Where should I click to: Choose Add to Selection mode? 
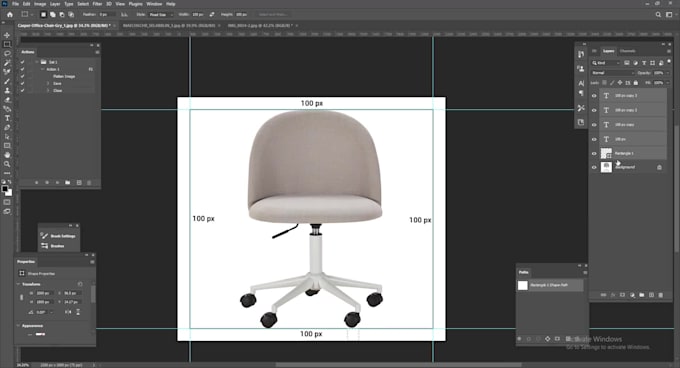click(x=52, y=14)
